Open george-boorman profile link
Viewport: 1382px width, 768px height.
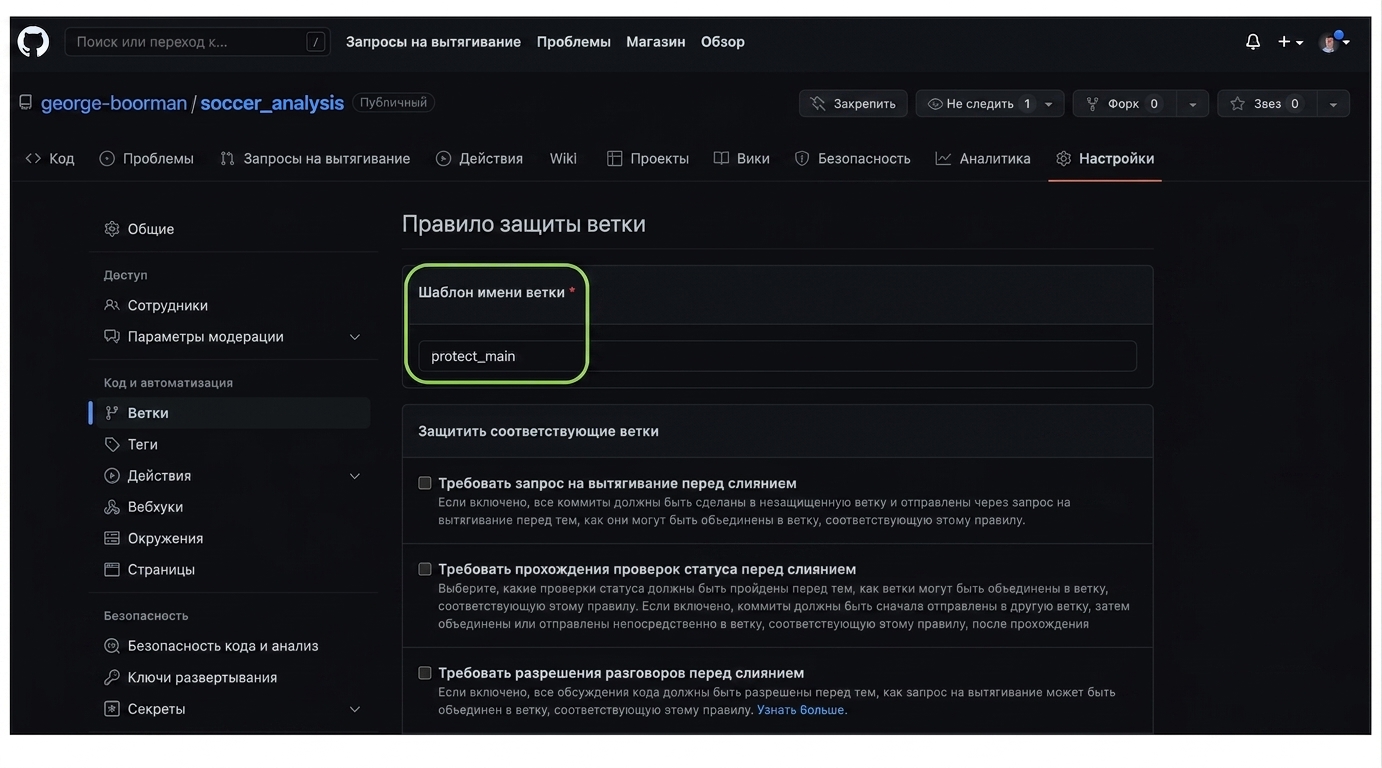click(x=114, y=103)
